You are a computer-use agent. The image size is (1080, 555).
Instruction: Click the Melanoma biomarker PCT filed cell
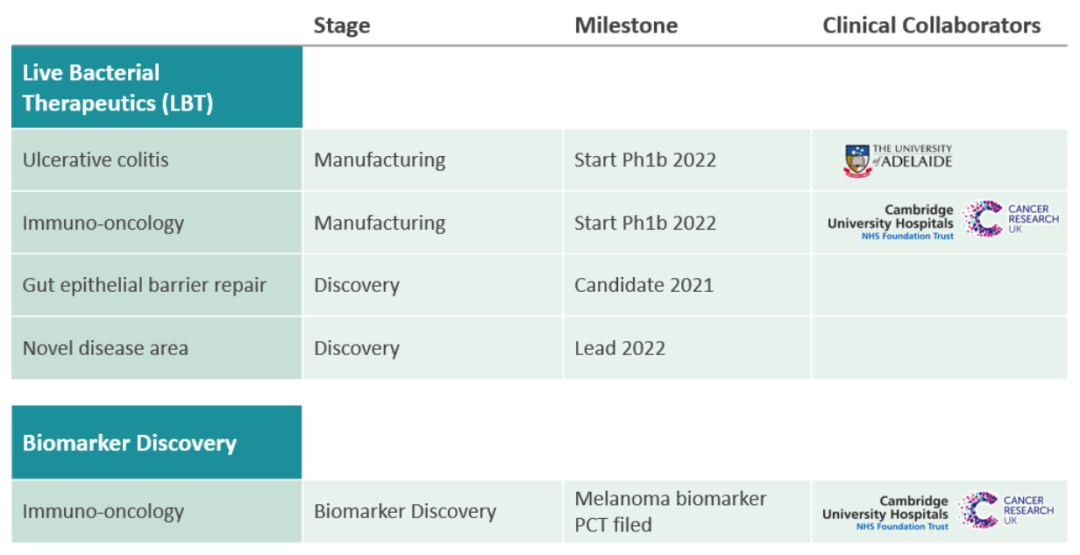tap(670, 511)
